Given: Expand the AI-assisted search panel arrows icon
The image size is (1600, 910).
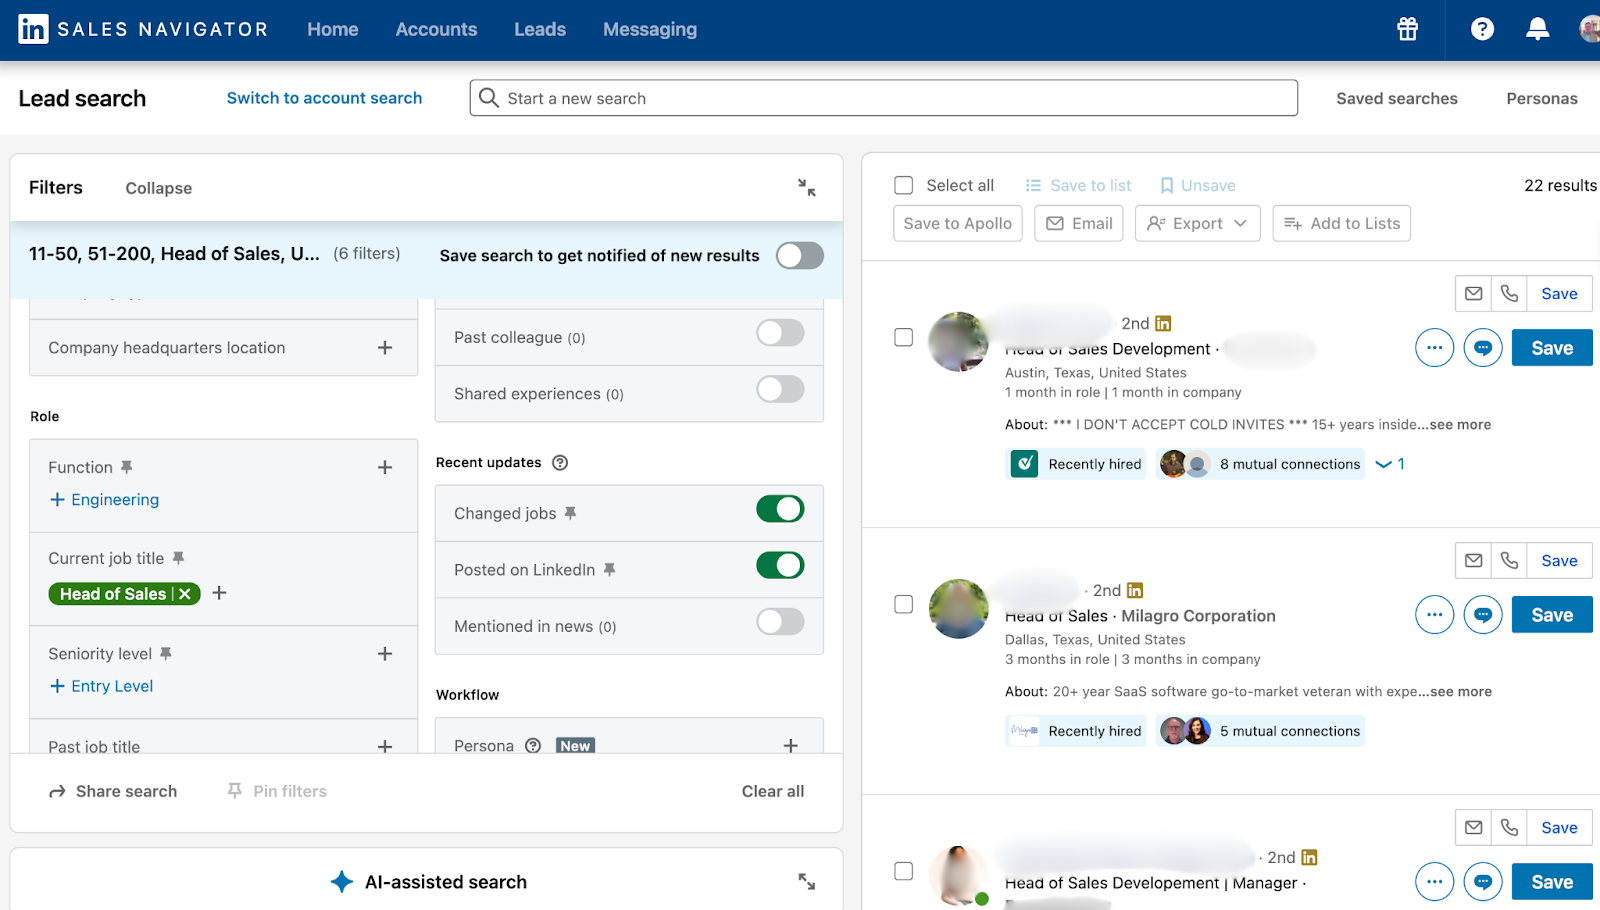Looking at the screenshot, I should pos(807,881).
